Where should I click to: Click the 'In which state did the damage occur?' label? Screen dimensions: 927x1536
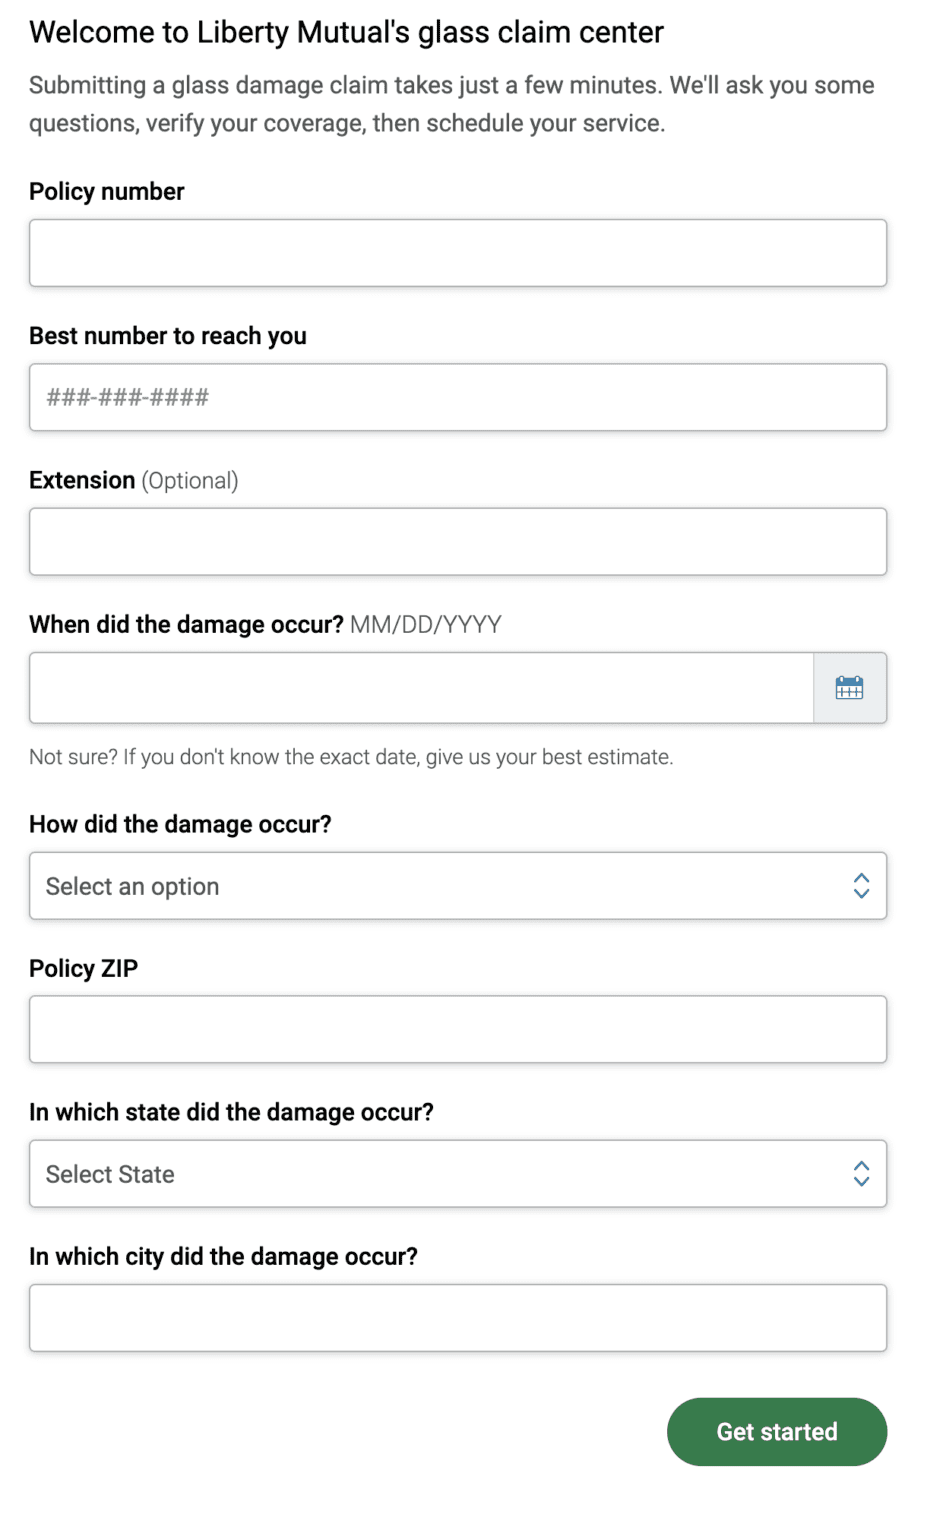231,1113
